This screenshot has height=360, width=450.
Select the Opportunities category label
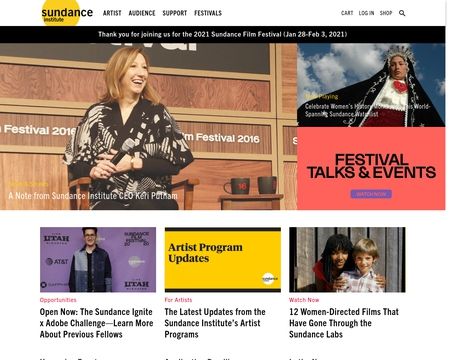pos(58,300)
